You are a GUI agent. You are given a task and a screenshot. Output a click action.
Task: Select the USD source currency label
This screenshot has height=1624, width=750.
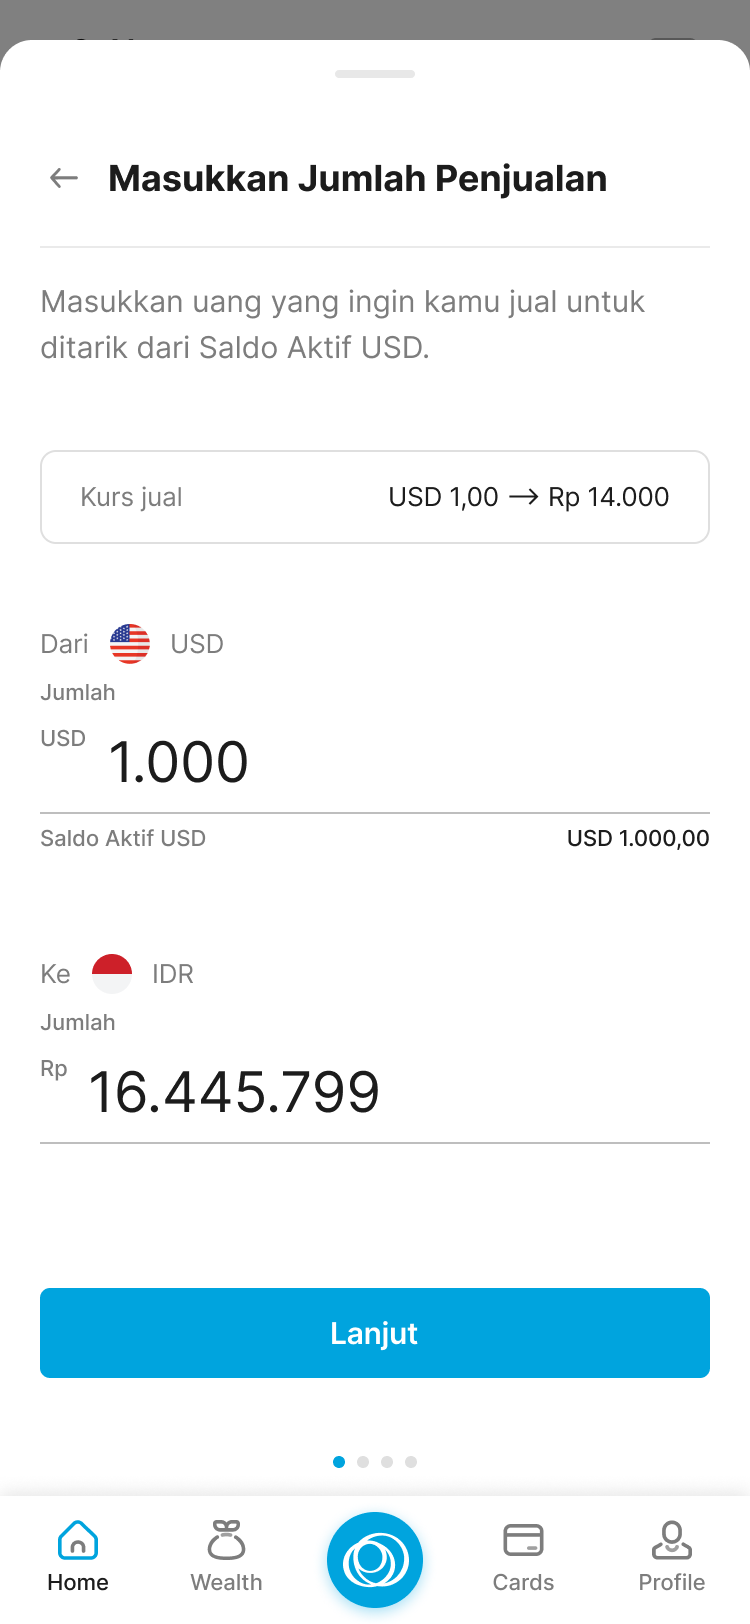(197, 644)
